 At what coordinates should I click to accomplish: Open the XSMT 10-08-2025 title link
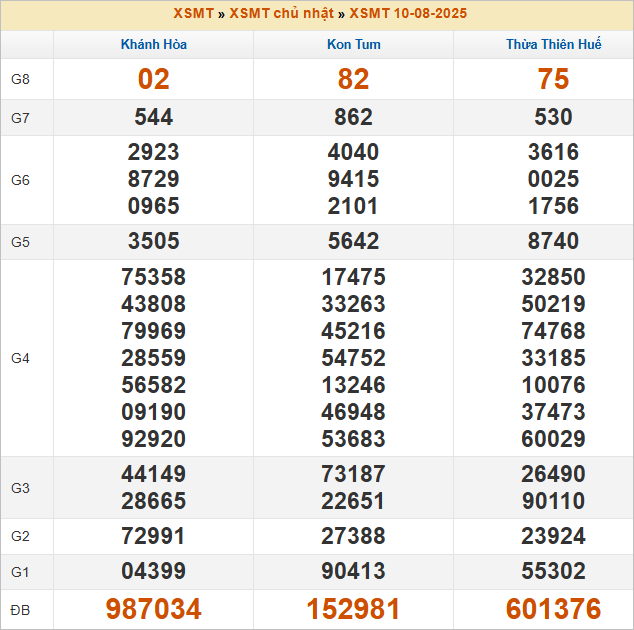pos(408,14)
